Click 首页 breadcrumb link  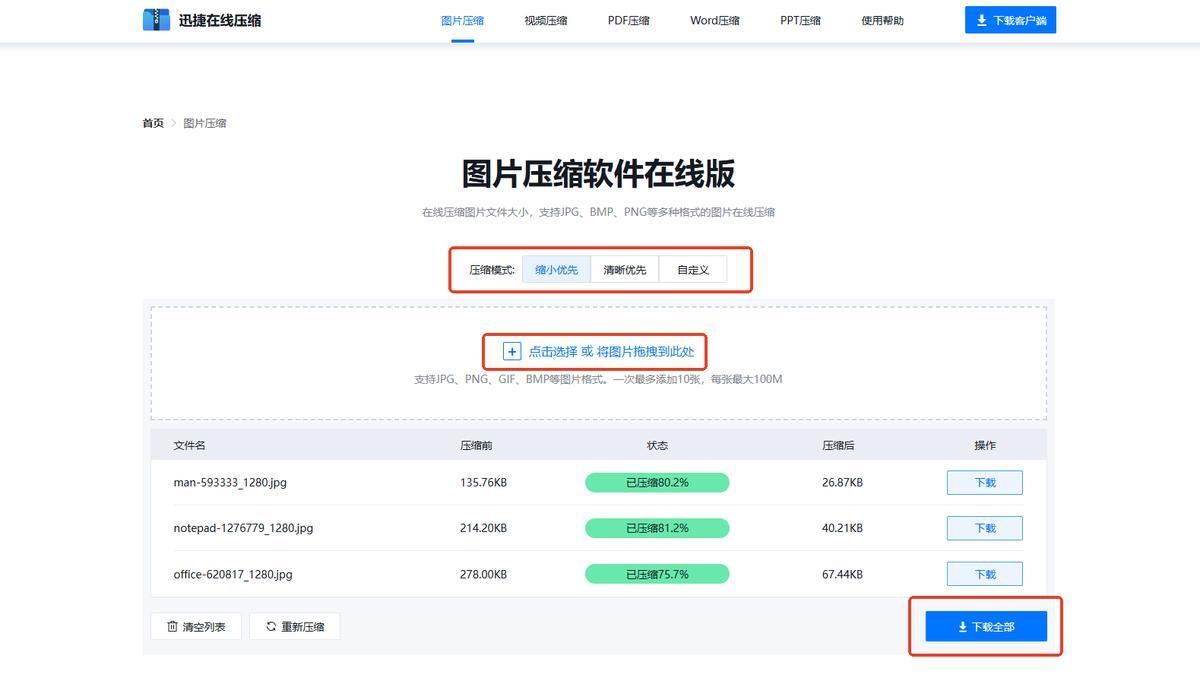click(x=153, y=123)
